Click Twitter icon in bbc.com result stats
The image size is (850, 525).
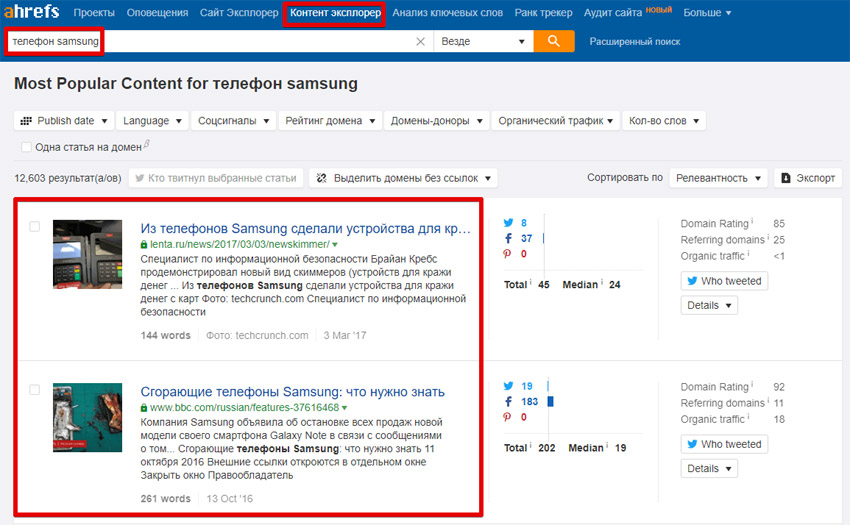coord(508,386)
